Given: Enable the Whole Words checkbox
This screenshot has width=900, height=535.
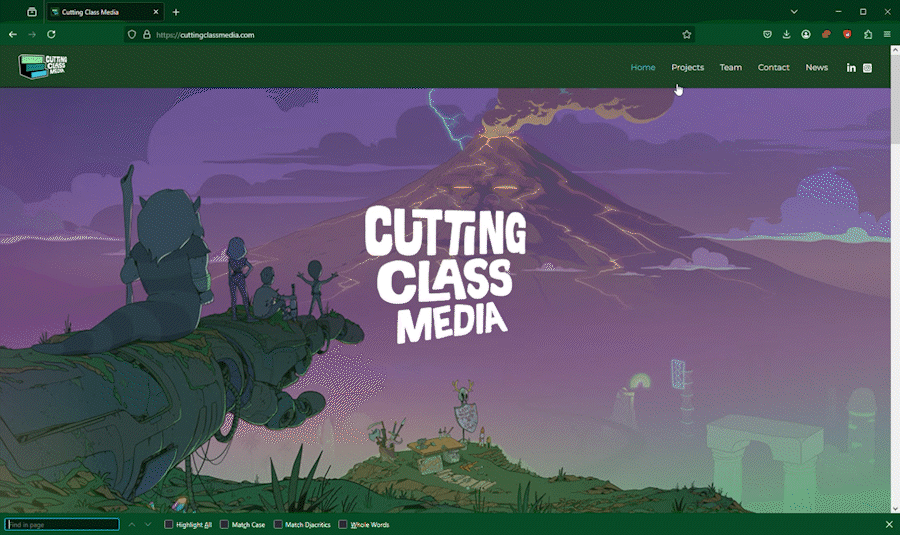Looking at the screenshot, I should click(x=343, y=525).
